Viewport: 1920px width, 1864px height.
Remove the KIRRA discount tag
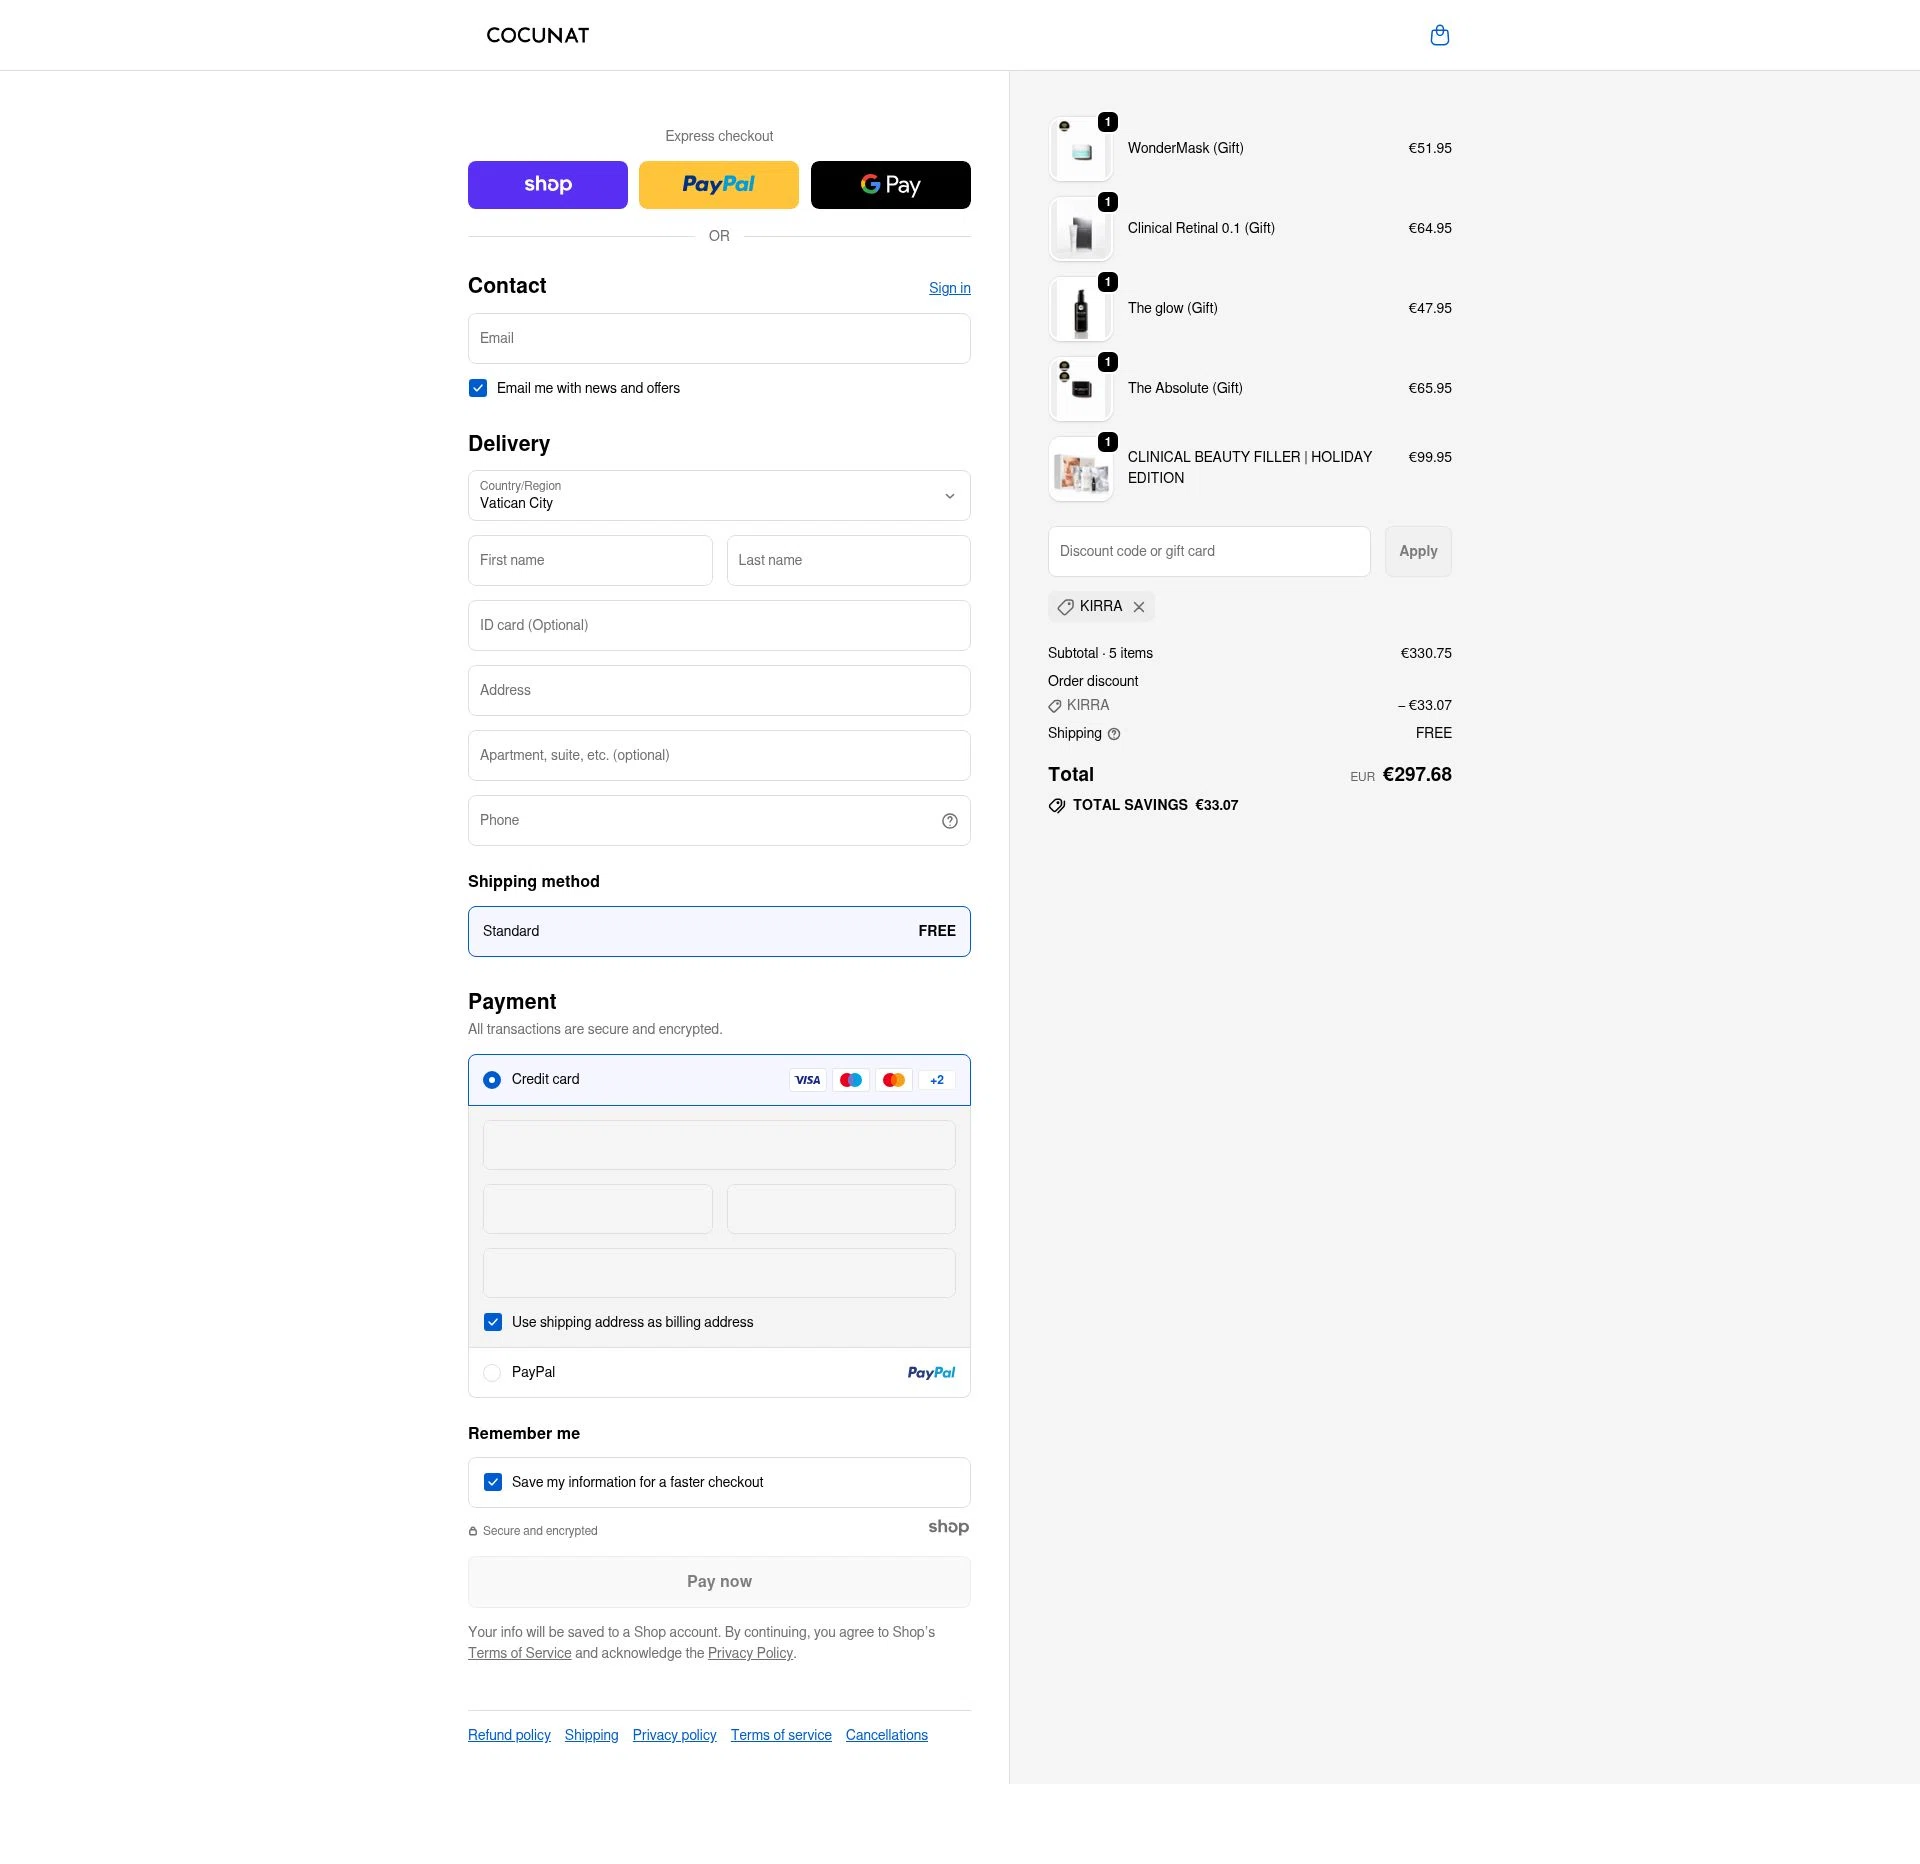[x=1139, y=606]
